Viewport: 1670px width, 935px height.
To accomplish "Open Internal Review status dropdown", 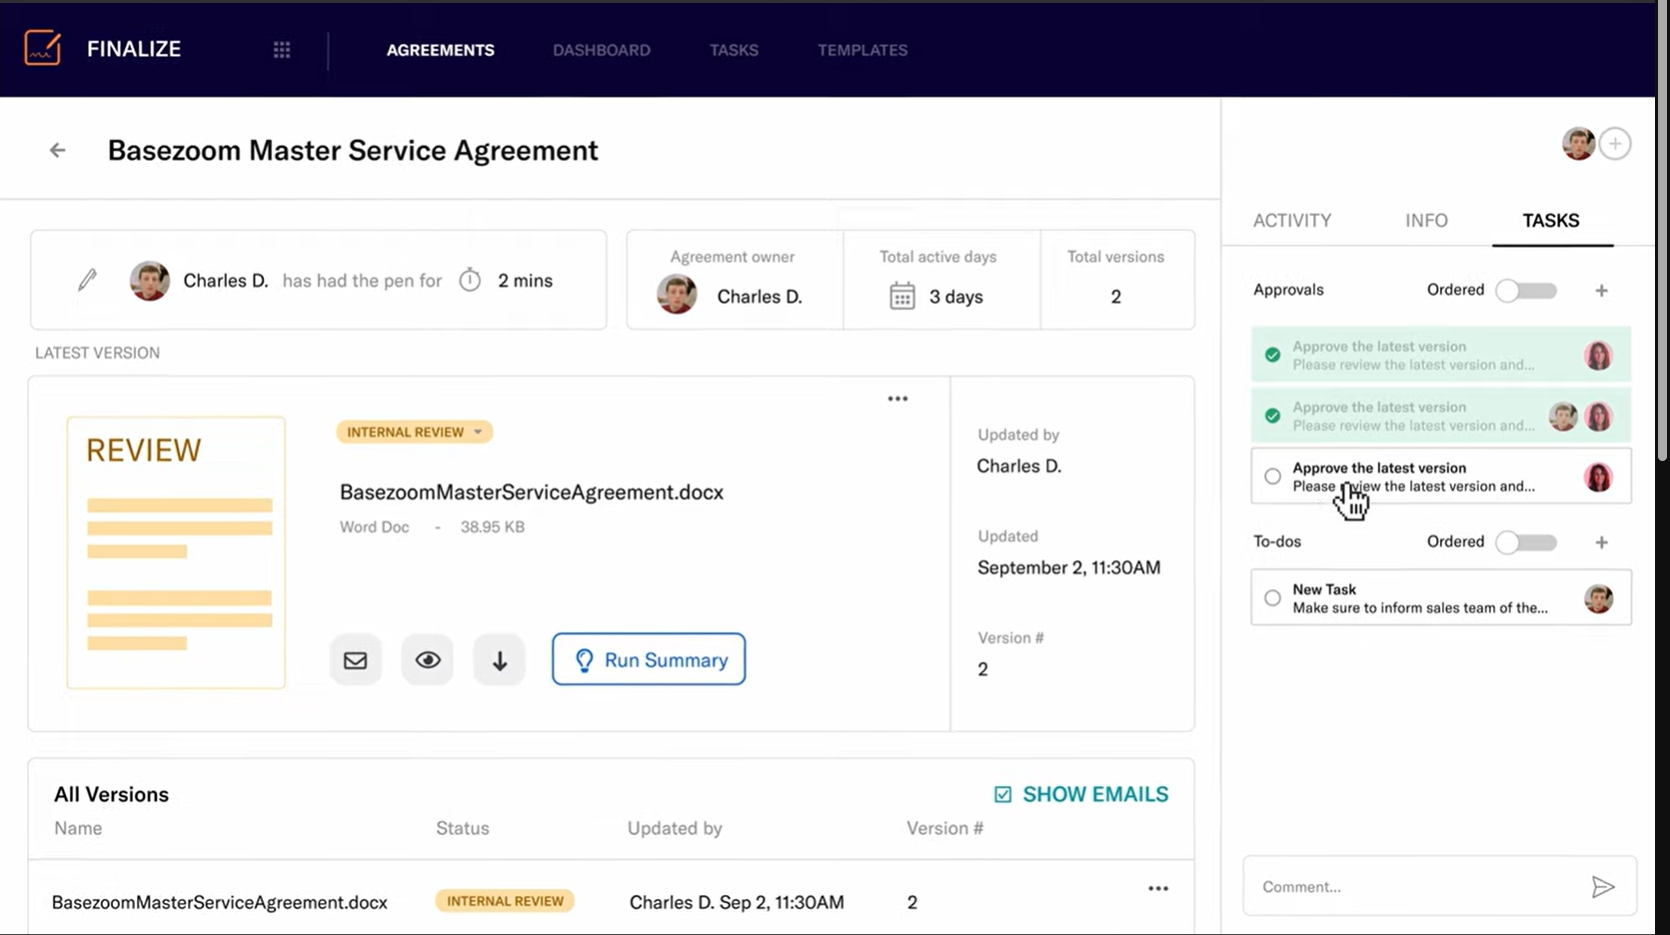I will click(414, 432).
